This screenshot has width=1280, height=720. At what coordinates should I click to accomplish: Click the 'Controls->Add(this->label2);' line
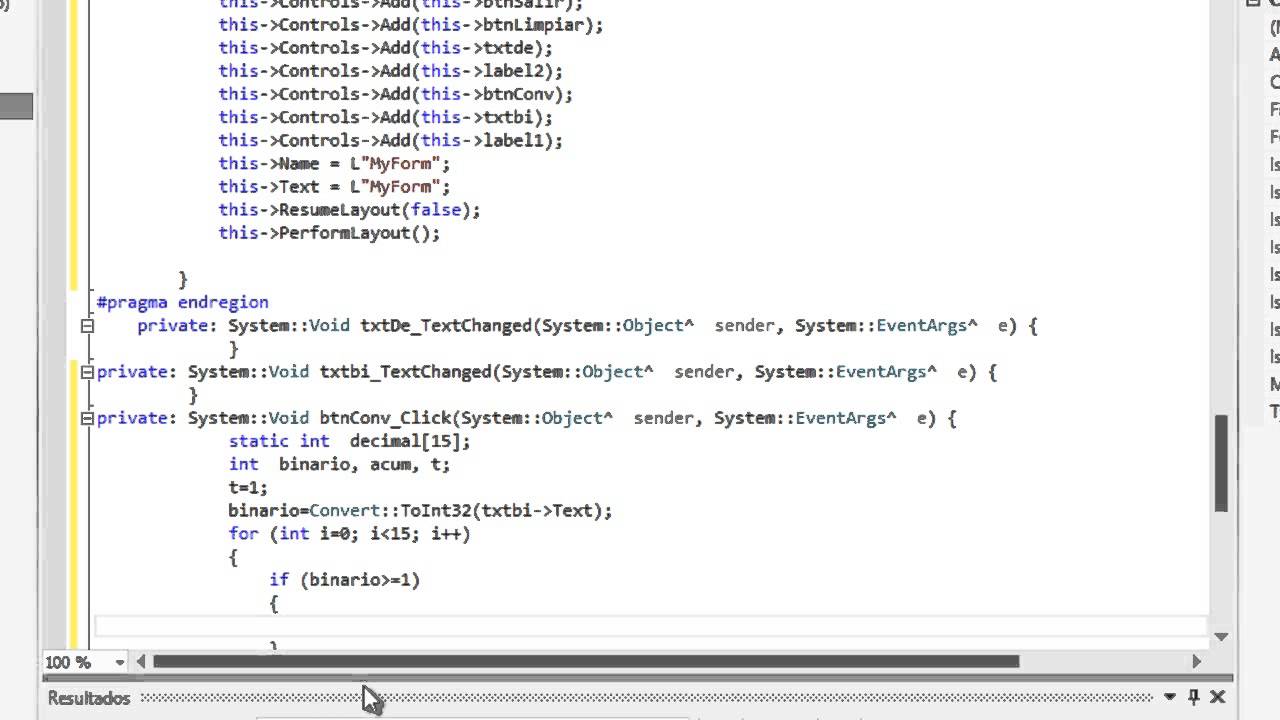point(390,71)
